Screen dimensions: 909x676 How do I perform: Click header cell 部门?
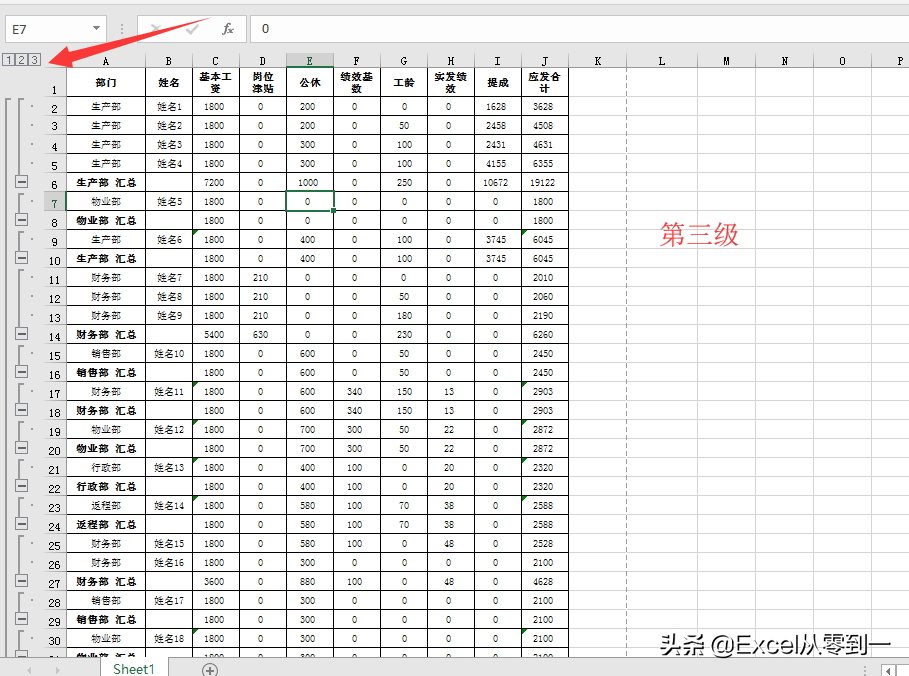click(106, 82)
